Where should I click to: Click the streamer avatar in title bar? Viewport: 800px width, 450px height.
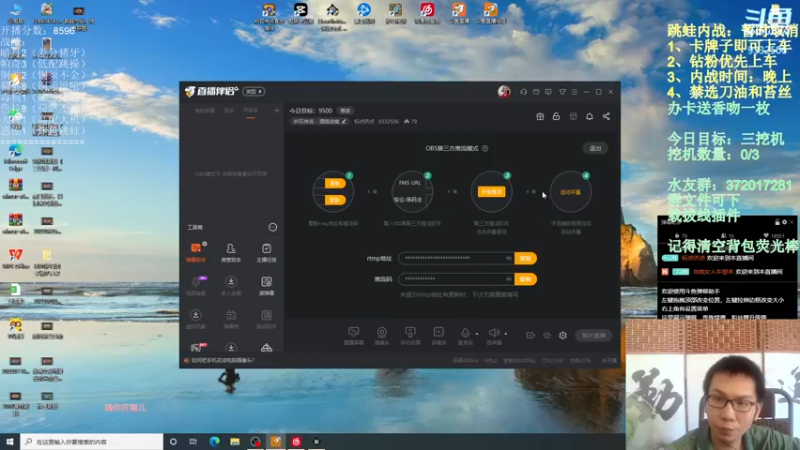click(x=504, y=91)
